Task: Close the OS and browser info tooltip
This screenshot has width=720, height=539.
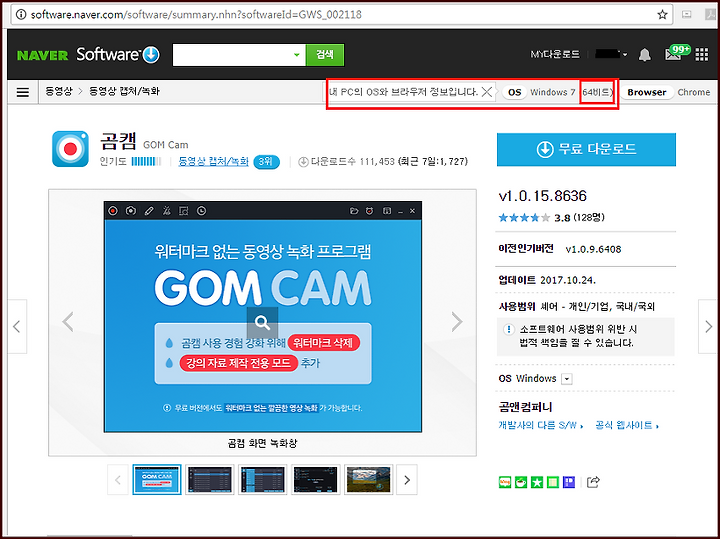Action: (487, 92)
